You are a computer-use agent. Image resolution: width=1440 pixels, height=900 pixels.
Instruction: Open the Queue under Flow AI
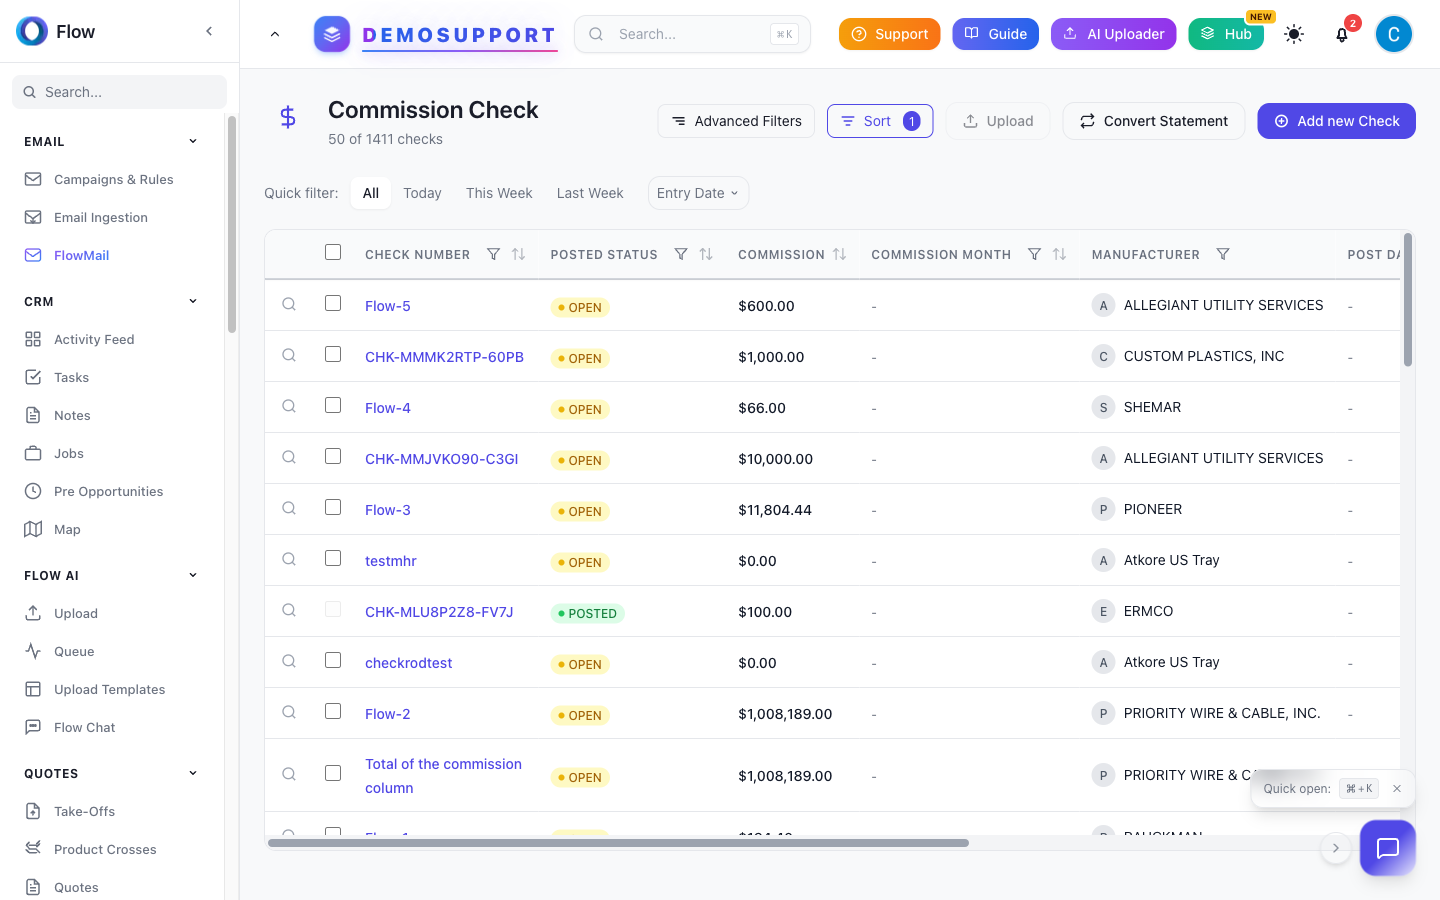[x=71, y=651]
